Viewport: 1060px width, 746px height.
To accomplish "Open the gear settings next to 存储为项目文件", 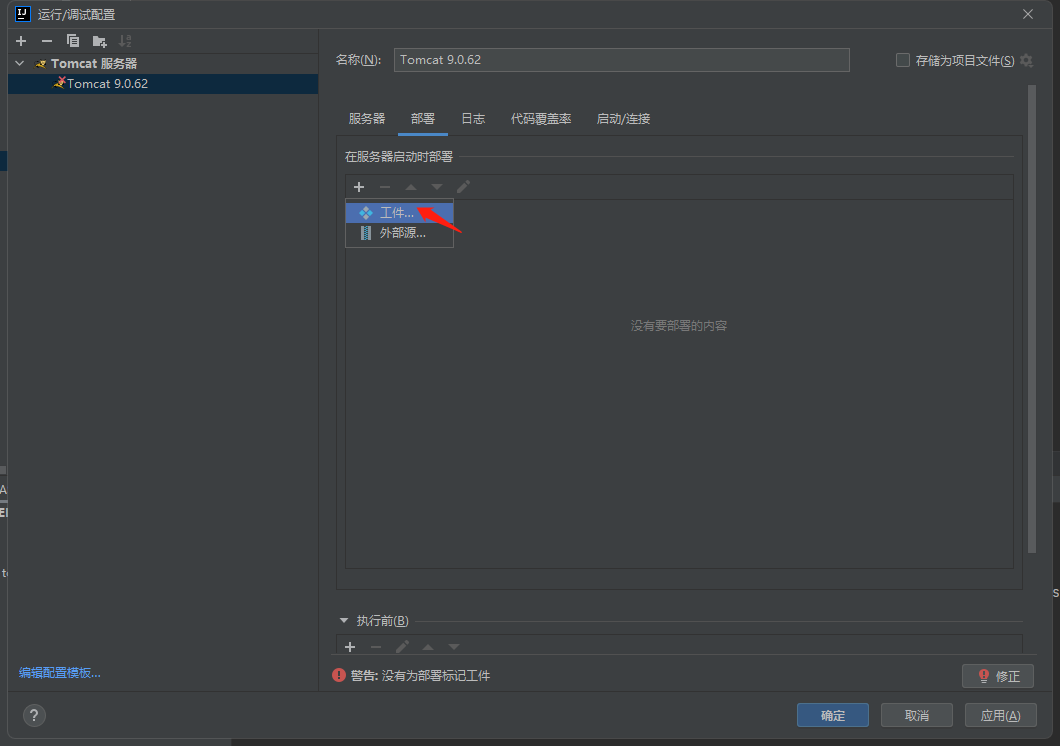I will (x=1026, y=60).
